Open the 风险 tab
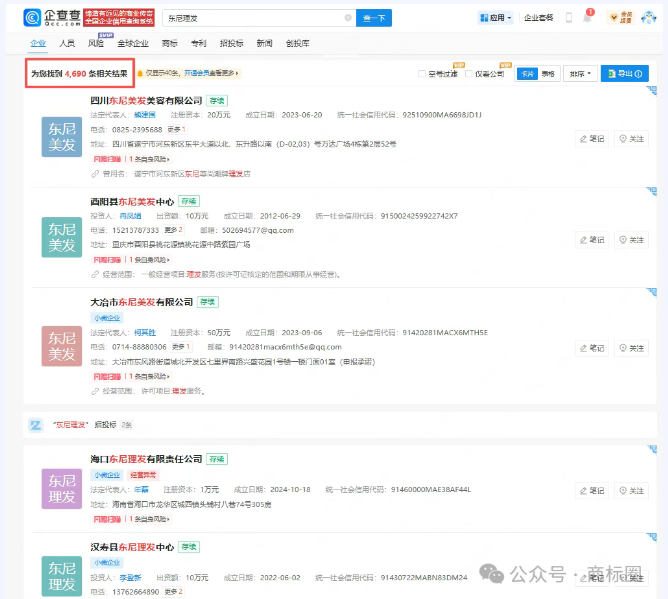The height and width of the screenshot is (599, 668). pyautogui.click(x=96, y=44)
